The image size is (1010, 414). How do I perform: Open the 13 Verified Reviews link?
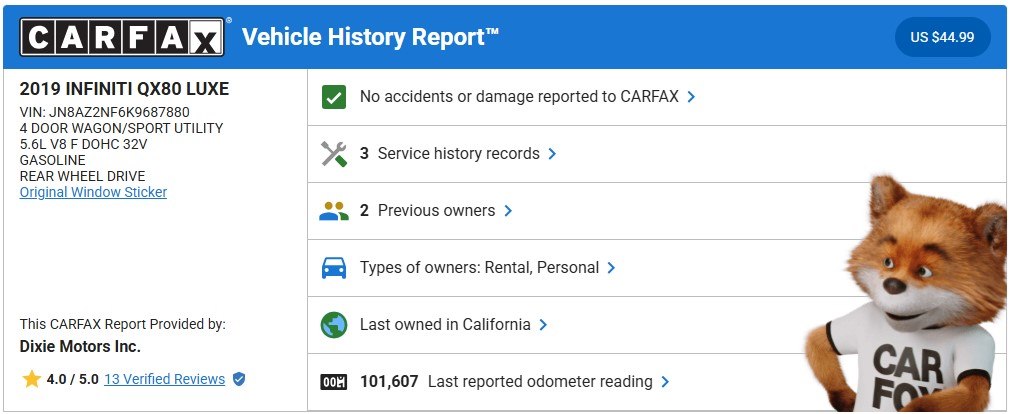[164, 379]
